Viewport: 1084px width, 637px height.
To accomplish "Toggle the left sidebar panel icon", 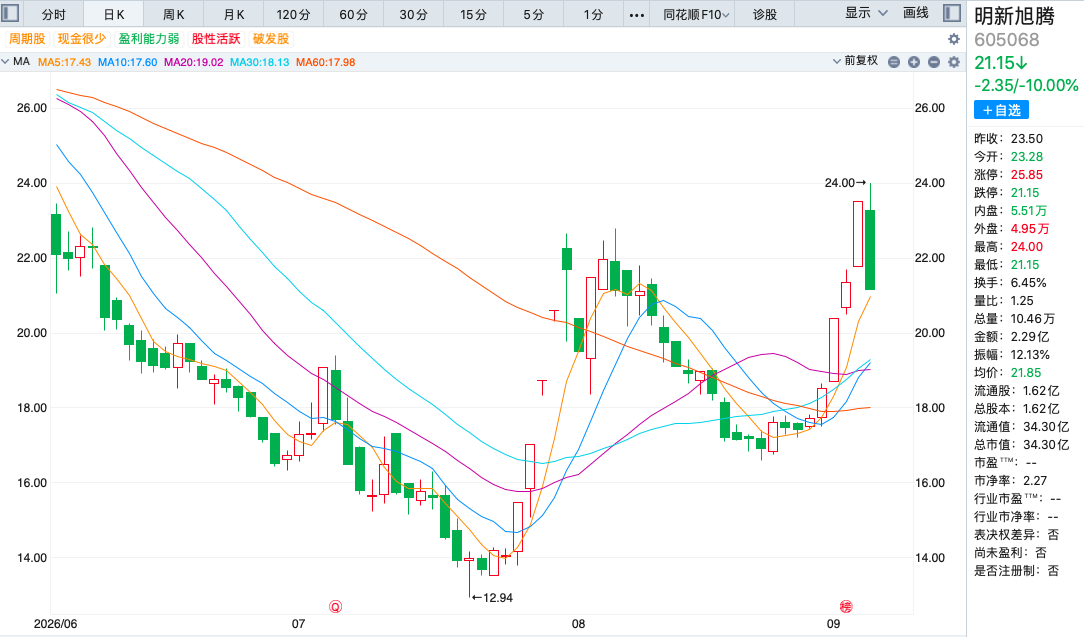I will 10,13.
